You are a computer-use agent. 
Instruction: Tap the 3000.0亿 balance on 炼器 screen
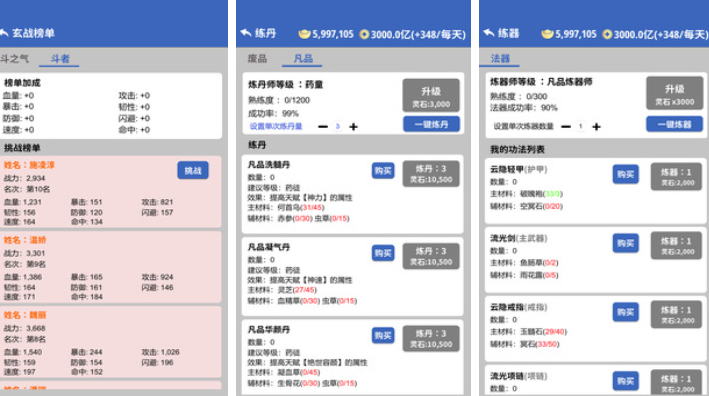pyautogui.click(x=661, y=34)
